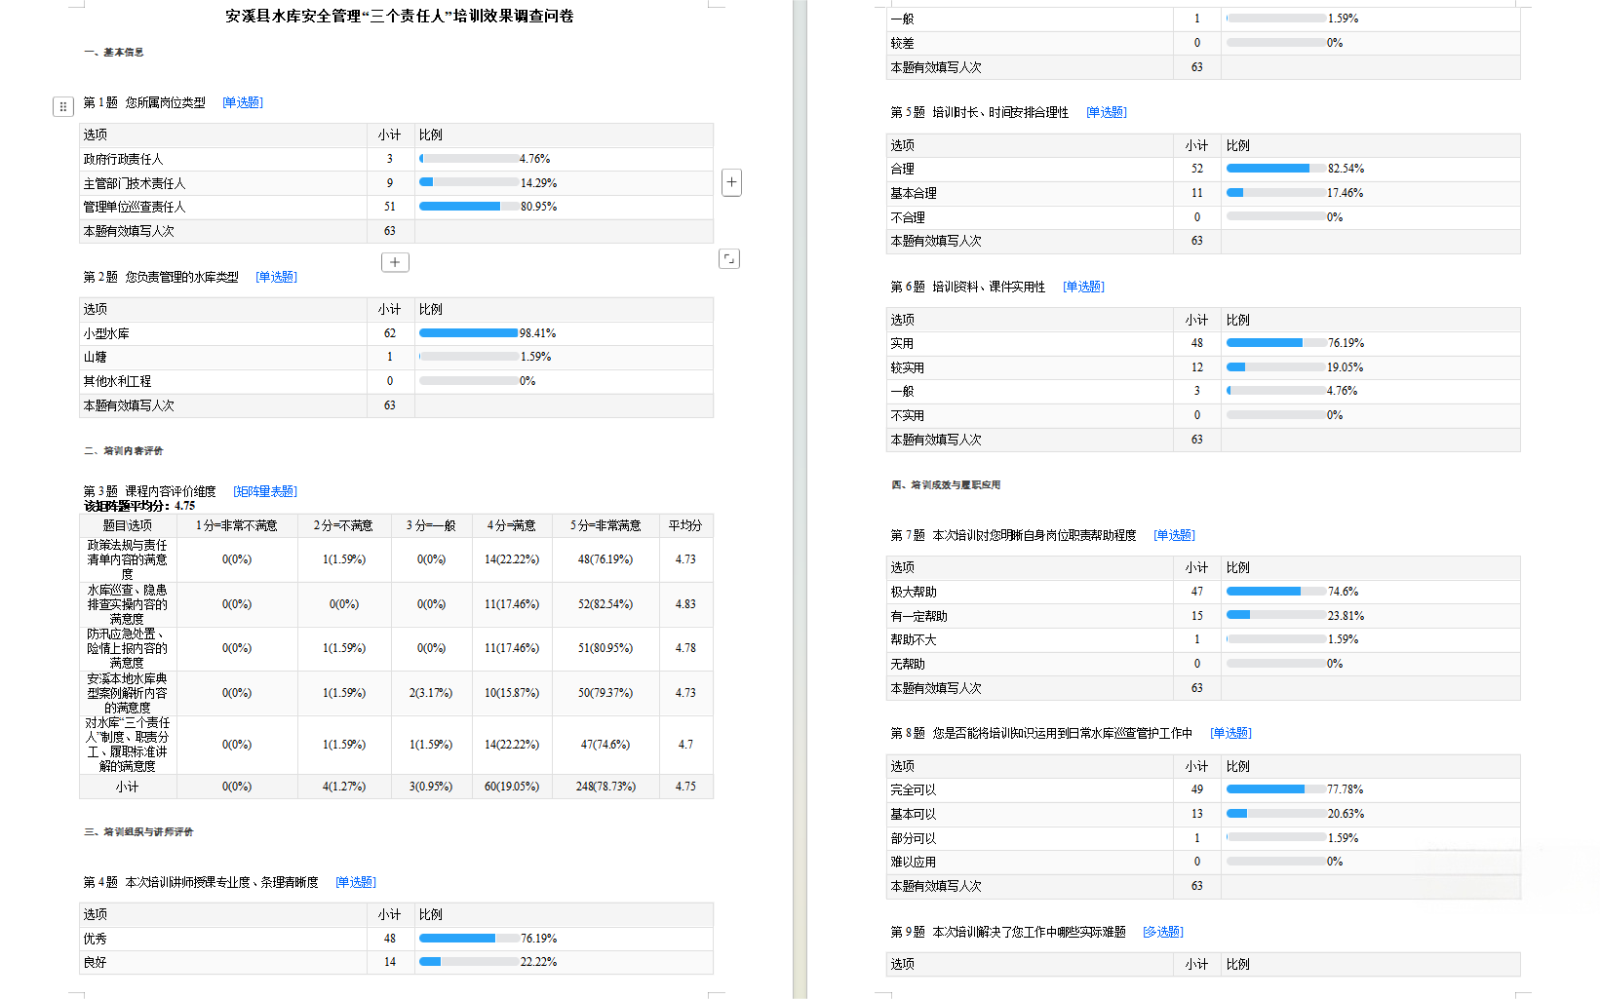Click the table move handle beside question 1
This screenshot has width=1600, height=999.
pyautogui.click(x=63, y=106)
